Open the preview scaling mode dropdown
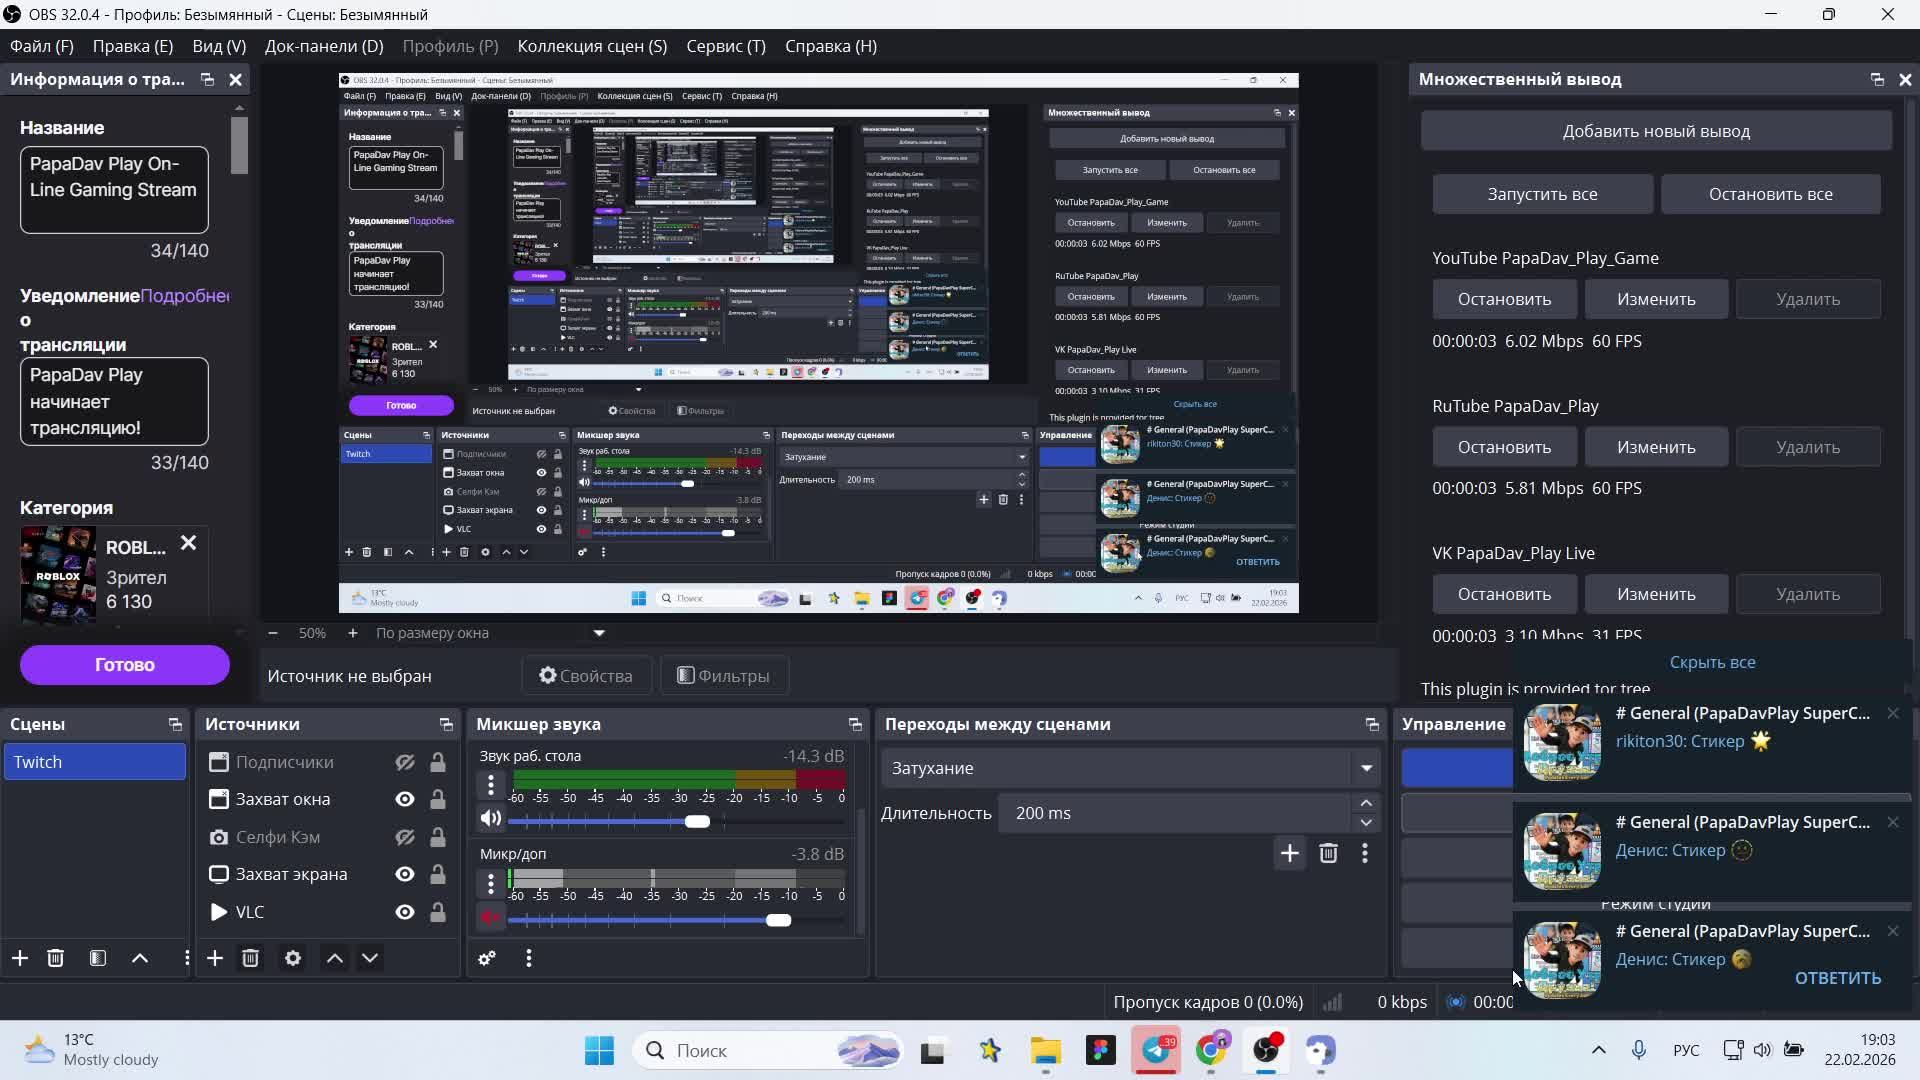The width and height of the screenshot is (1920, 1080). click(599, 633)
